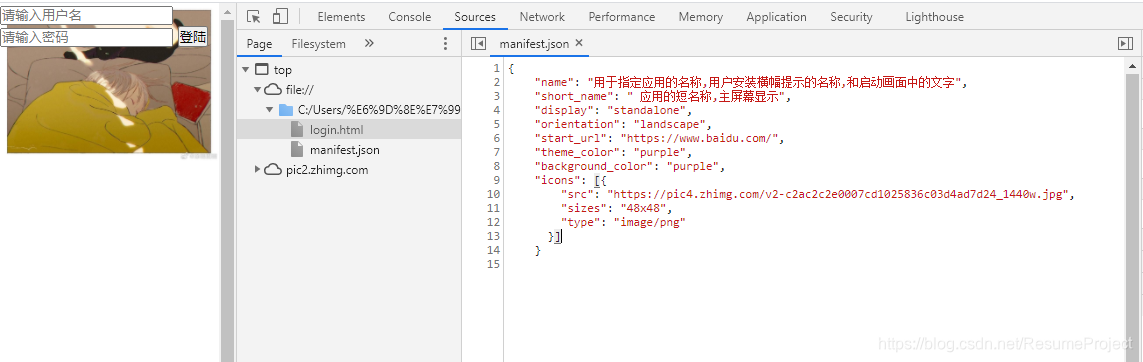Image resolution: width=1143 pixels, height=362 pixels.
Task: Click the "image/png" type value
Action: click(x=649, y=221)
